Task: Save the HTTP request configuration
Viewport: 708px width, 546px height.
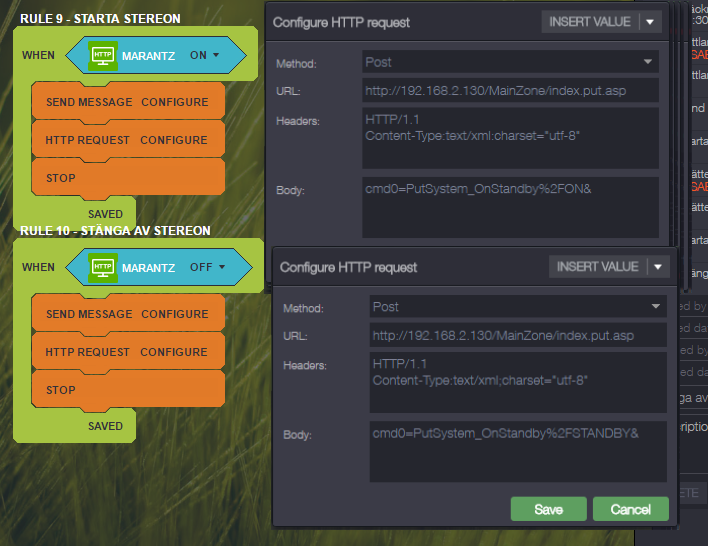Action: (x=548, y=509)
